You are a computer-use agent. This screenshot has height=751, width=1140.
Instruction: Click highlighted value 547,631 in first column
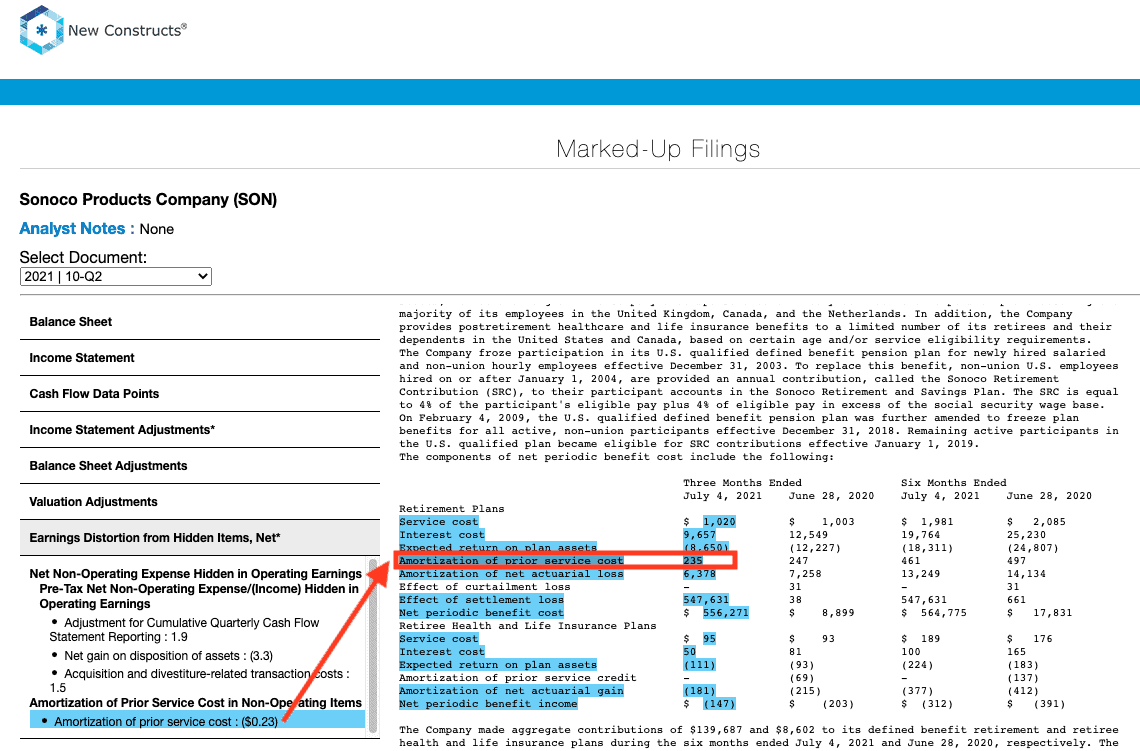(706, 600)
